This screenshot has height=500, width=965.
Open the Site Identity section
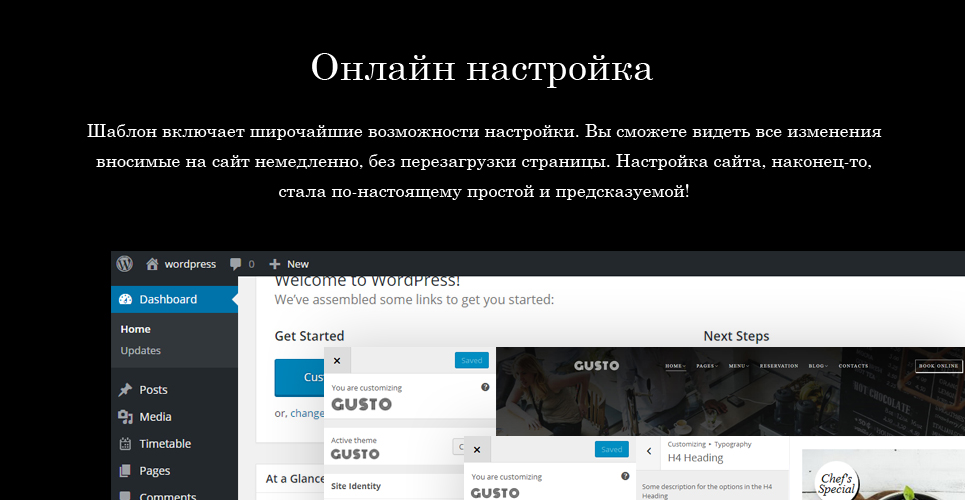356,486
